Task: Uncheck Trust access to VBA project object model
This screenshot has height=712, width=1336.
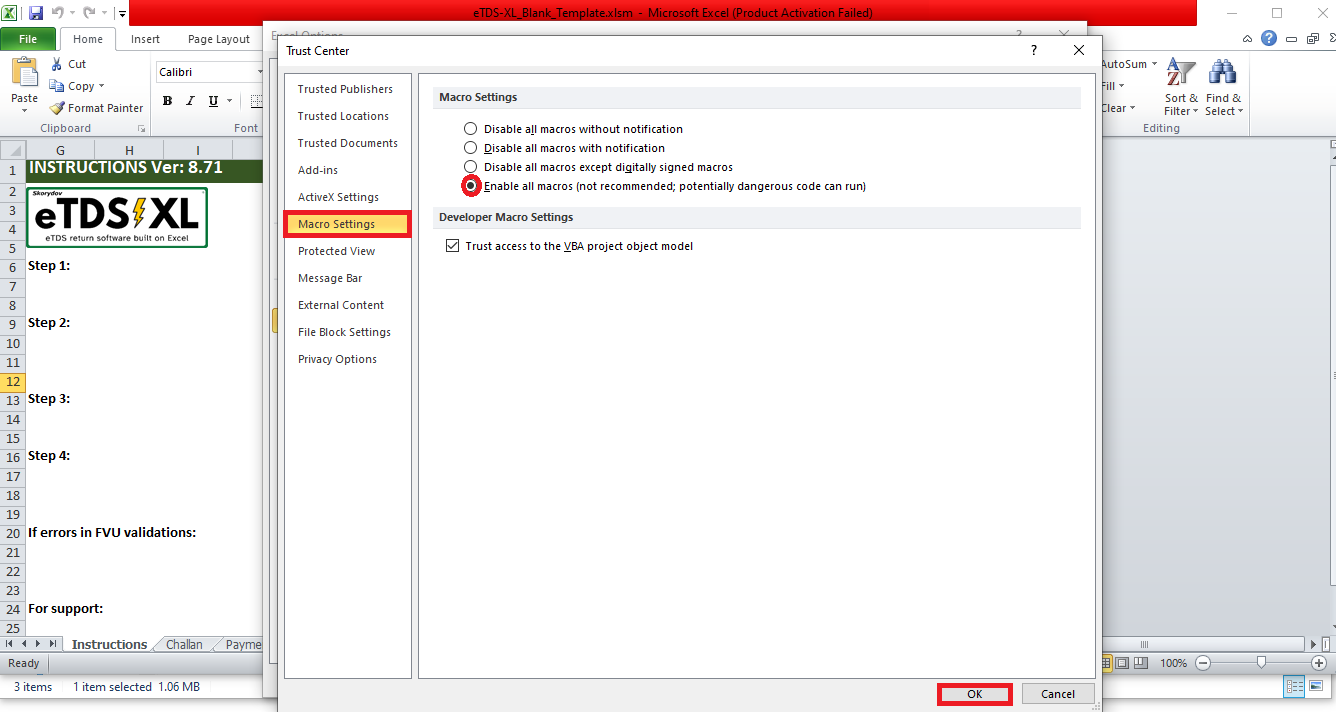Action: (452, 245)
